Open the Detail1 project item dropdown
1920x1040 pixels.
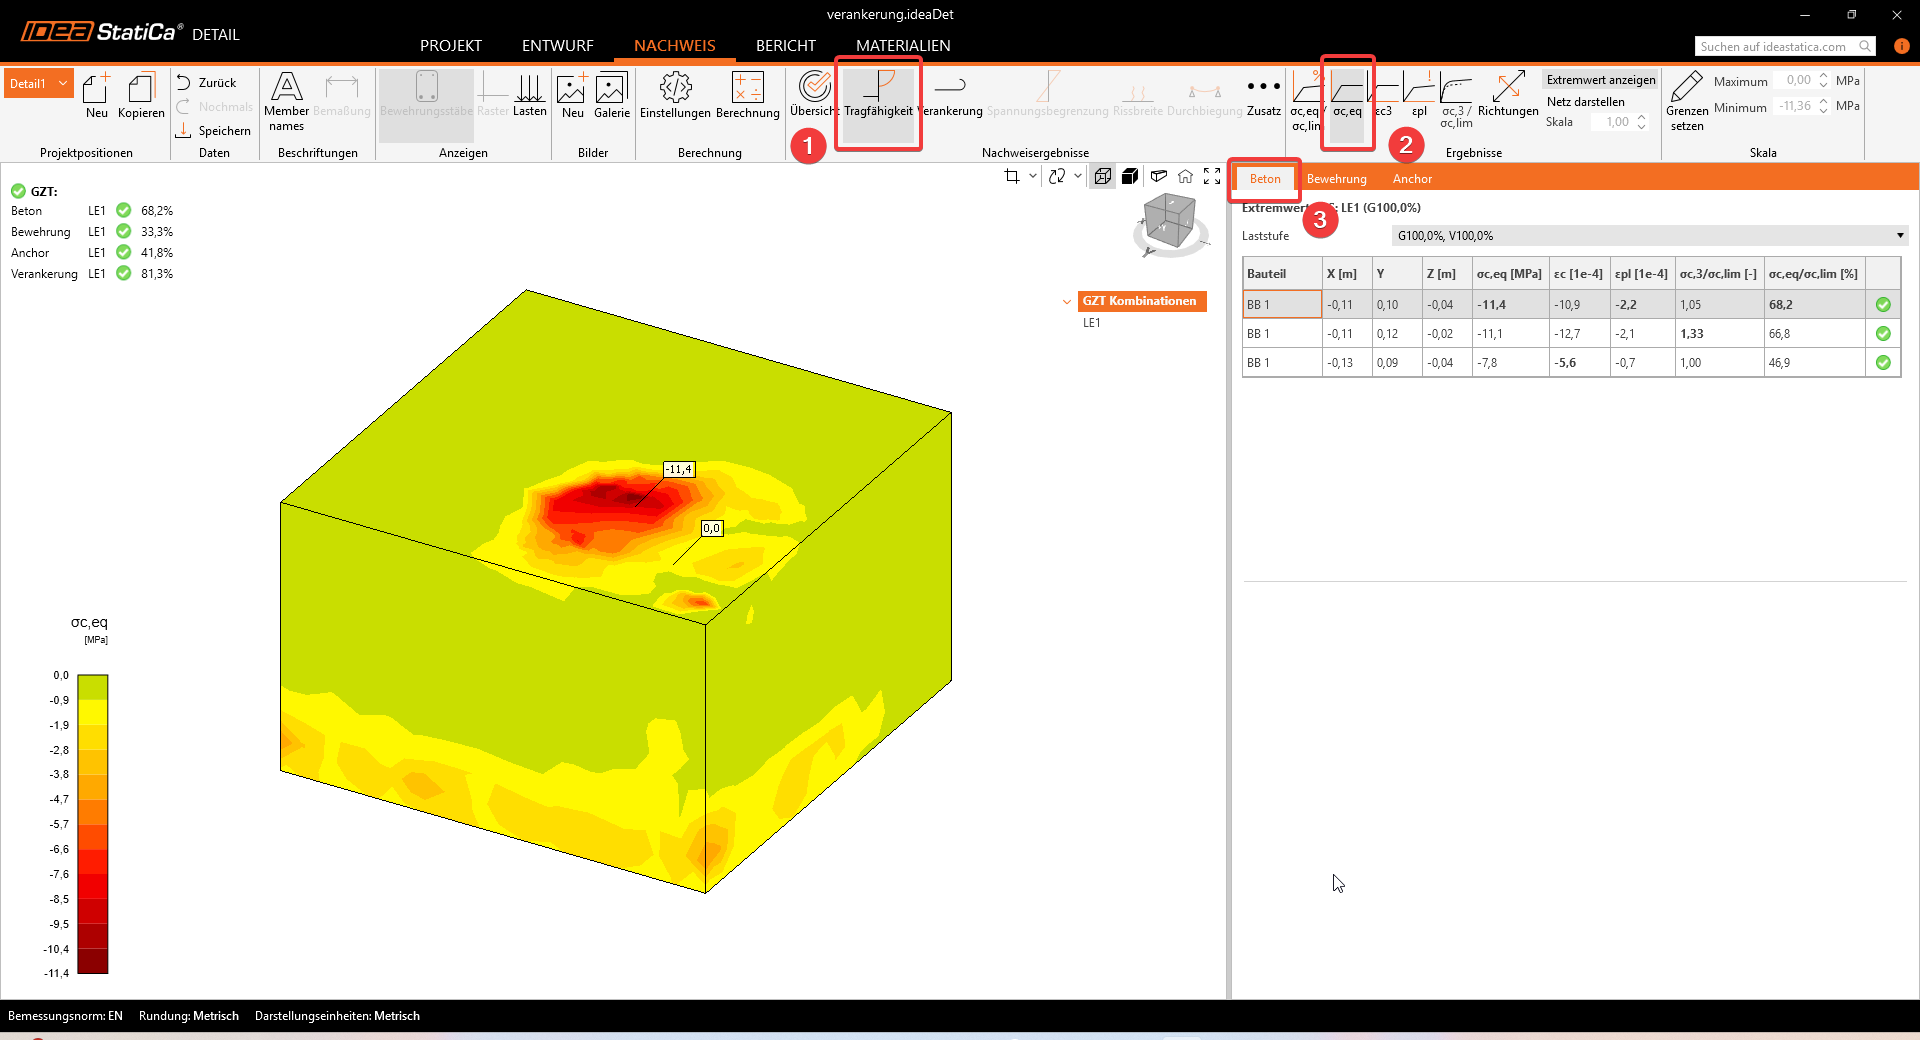click(63, 83)
